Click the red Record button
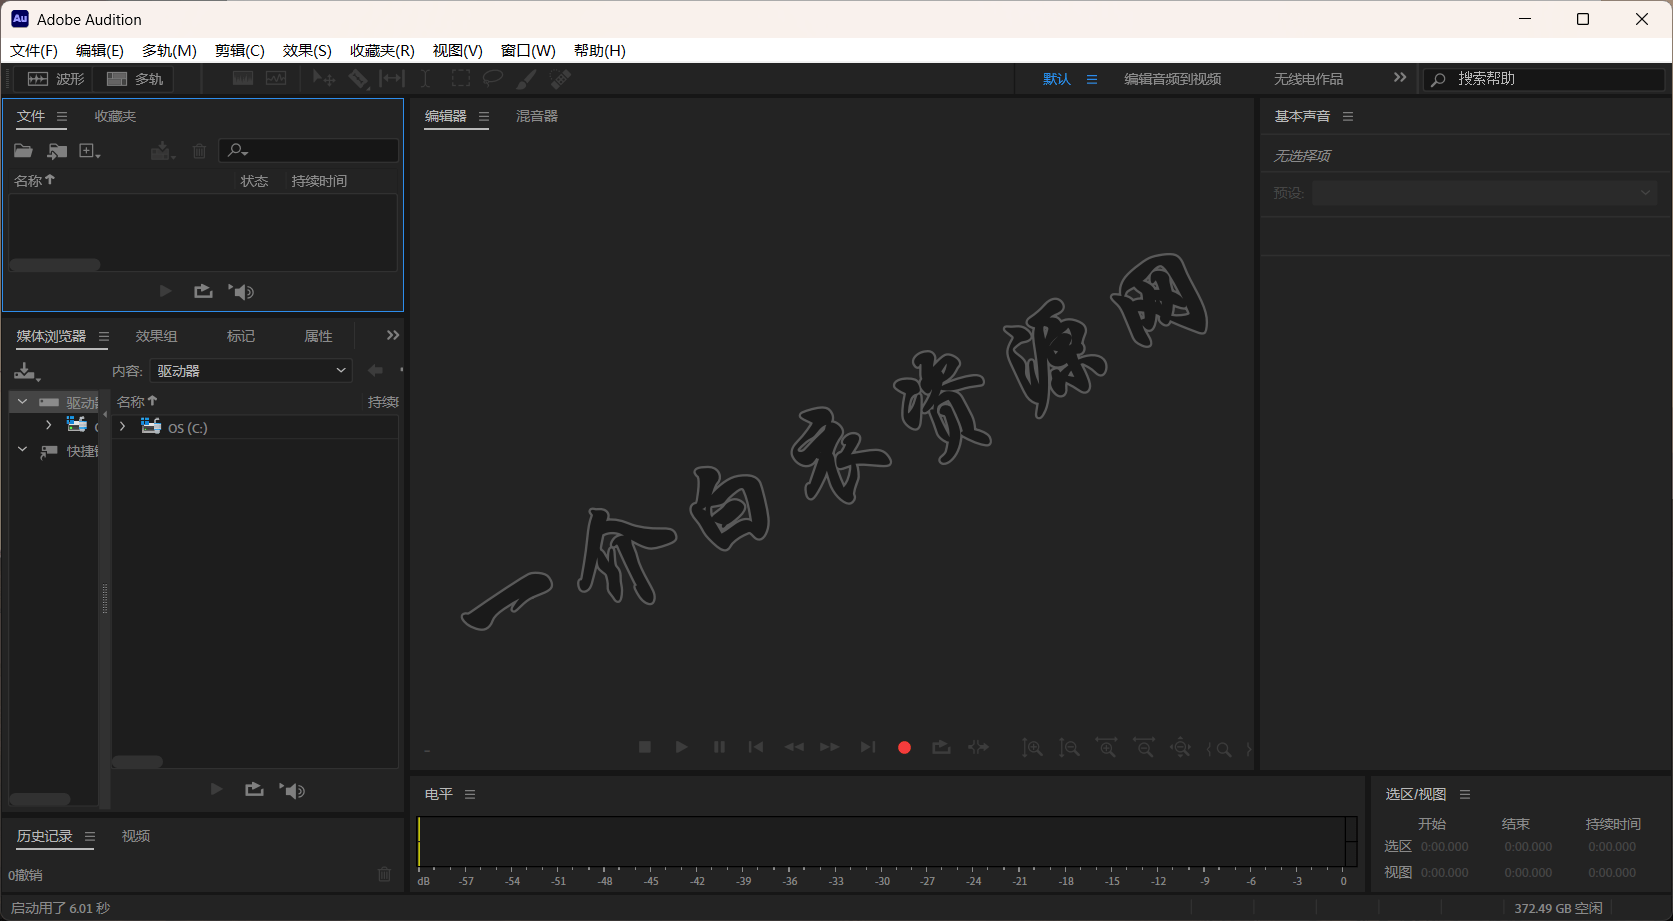1673x921 pixels. pyautogui.click(x=904, y=747)
